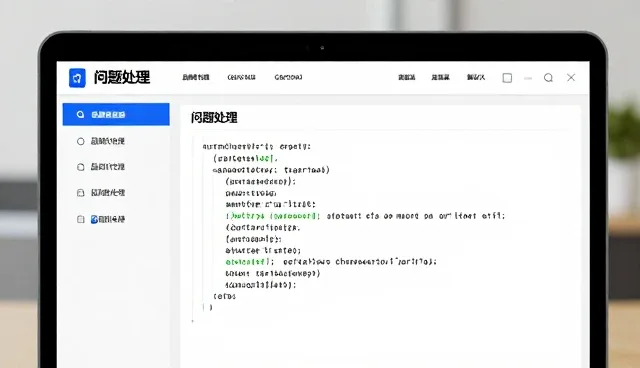Click the dash minimize icon in the header
This screenshot has width=640, height=368.
[x=528, y=78]
